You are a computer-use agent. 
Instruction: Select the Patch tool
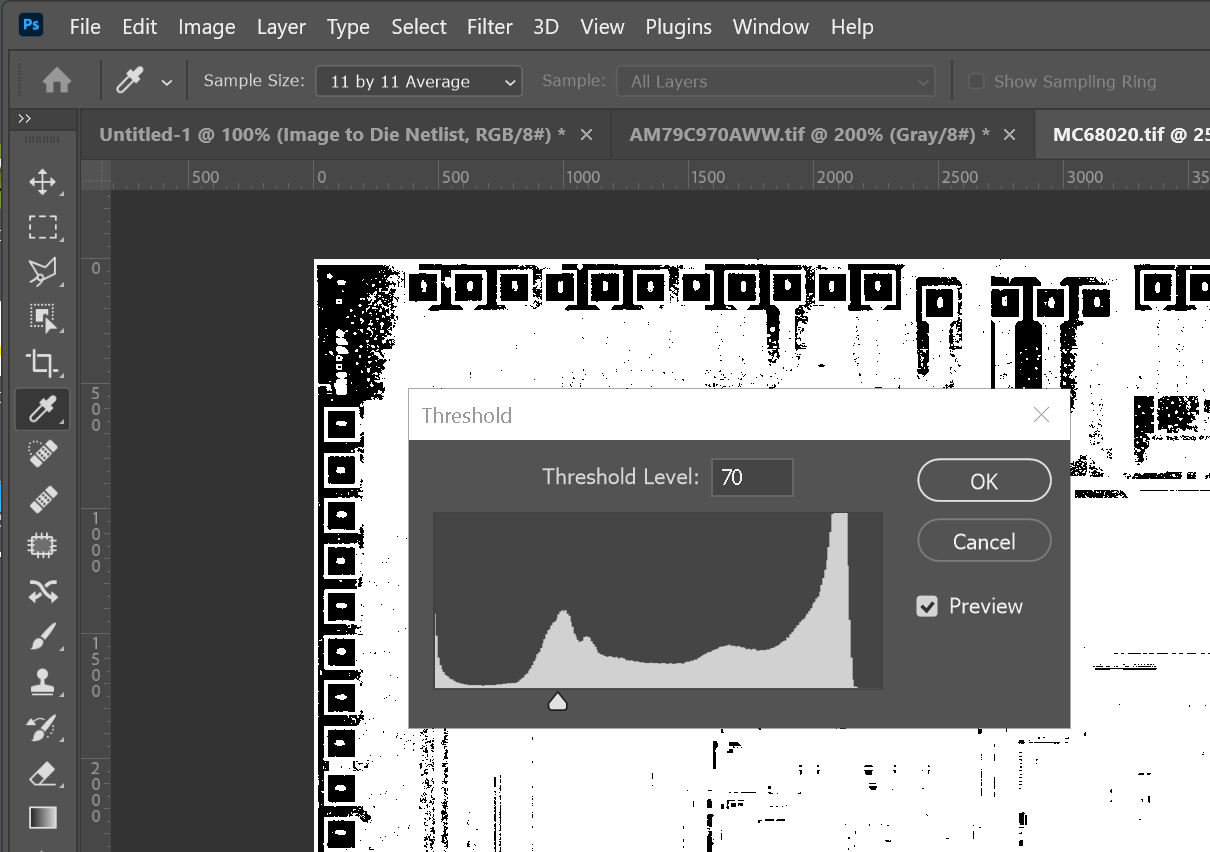pos(42,545)
